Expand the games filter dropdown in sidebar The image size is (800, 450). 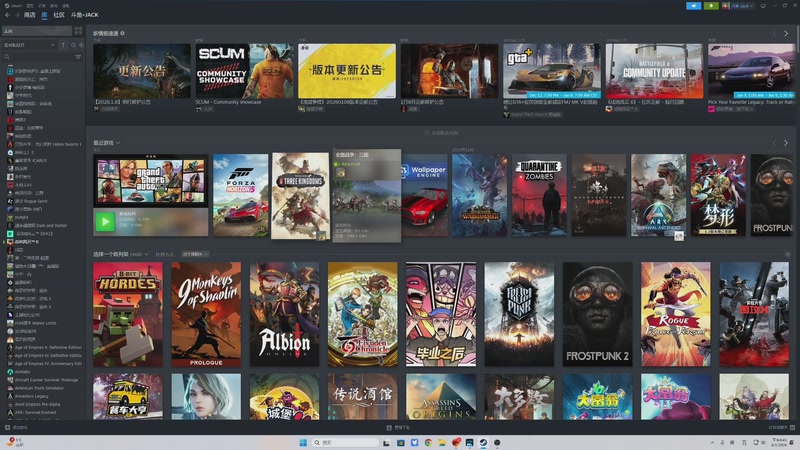(x=30, y=45)
